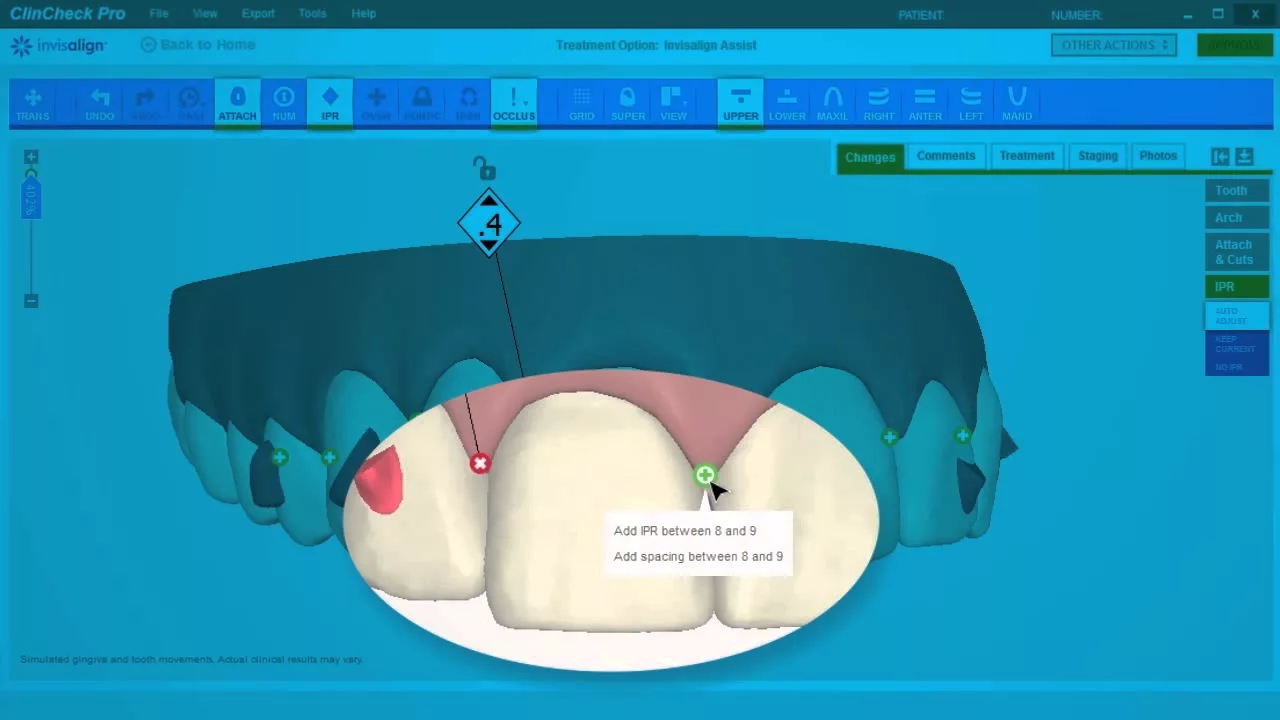This screenshot has width=1280, height=720.
Task: Switch to RIGHT buccal view
Action: 879,103
